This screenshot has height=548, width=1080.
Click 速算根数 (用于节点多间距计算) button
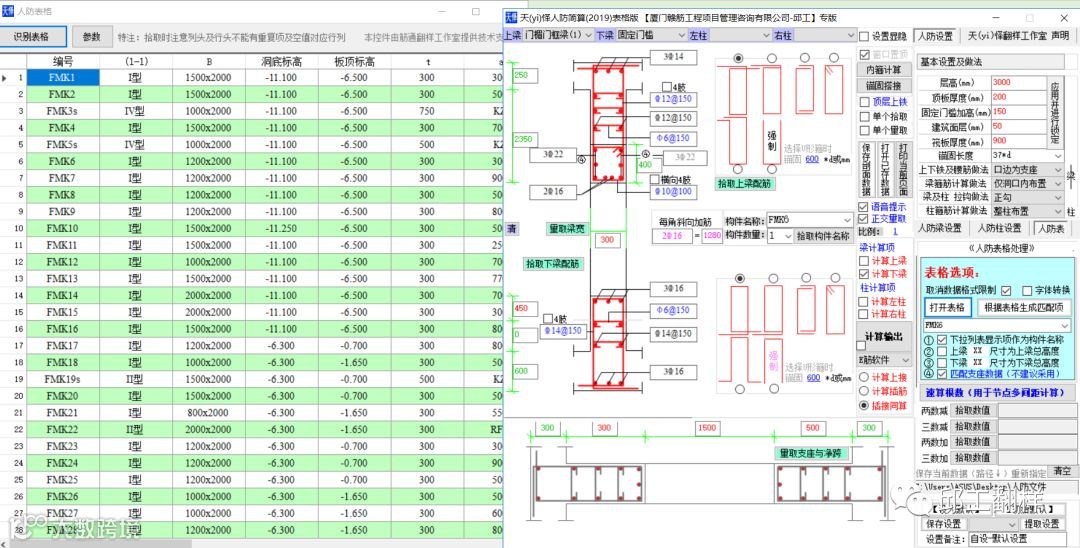point(997,392)
